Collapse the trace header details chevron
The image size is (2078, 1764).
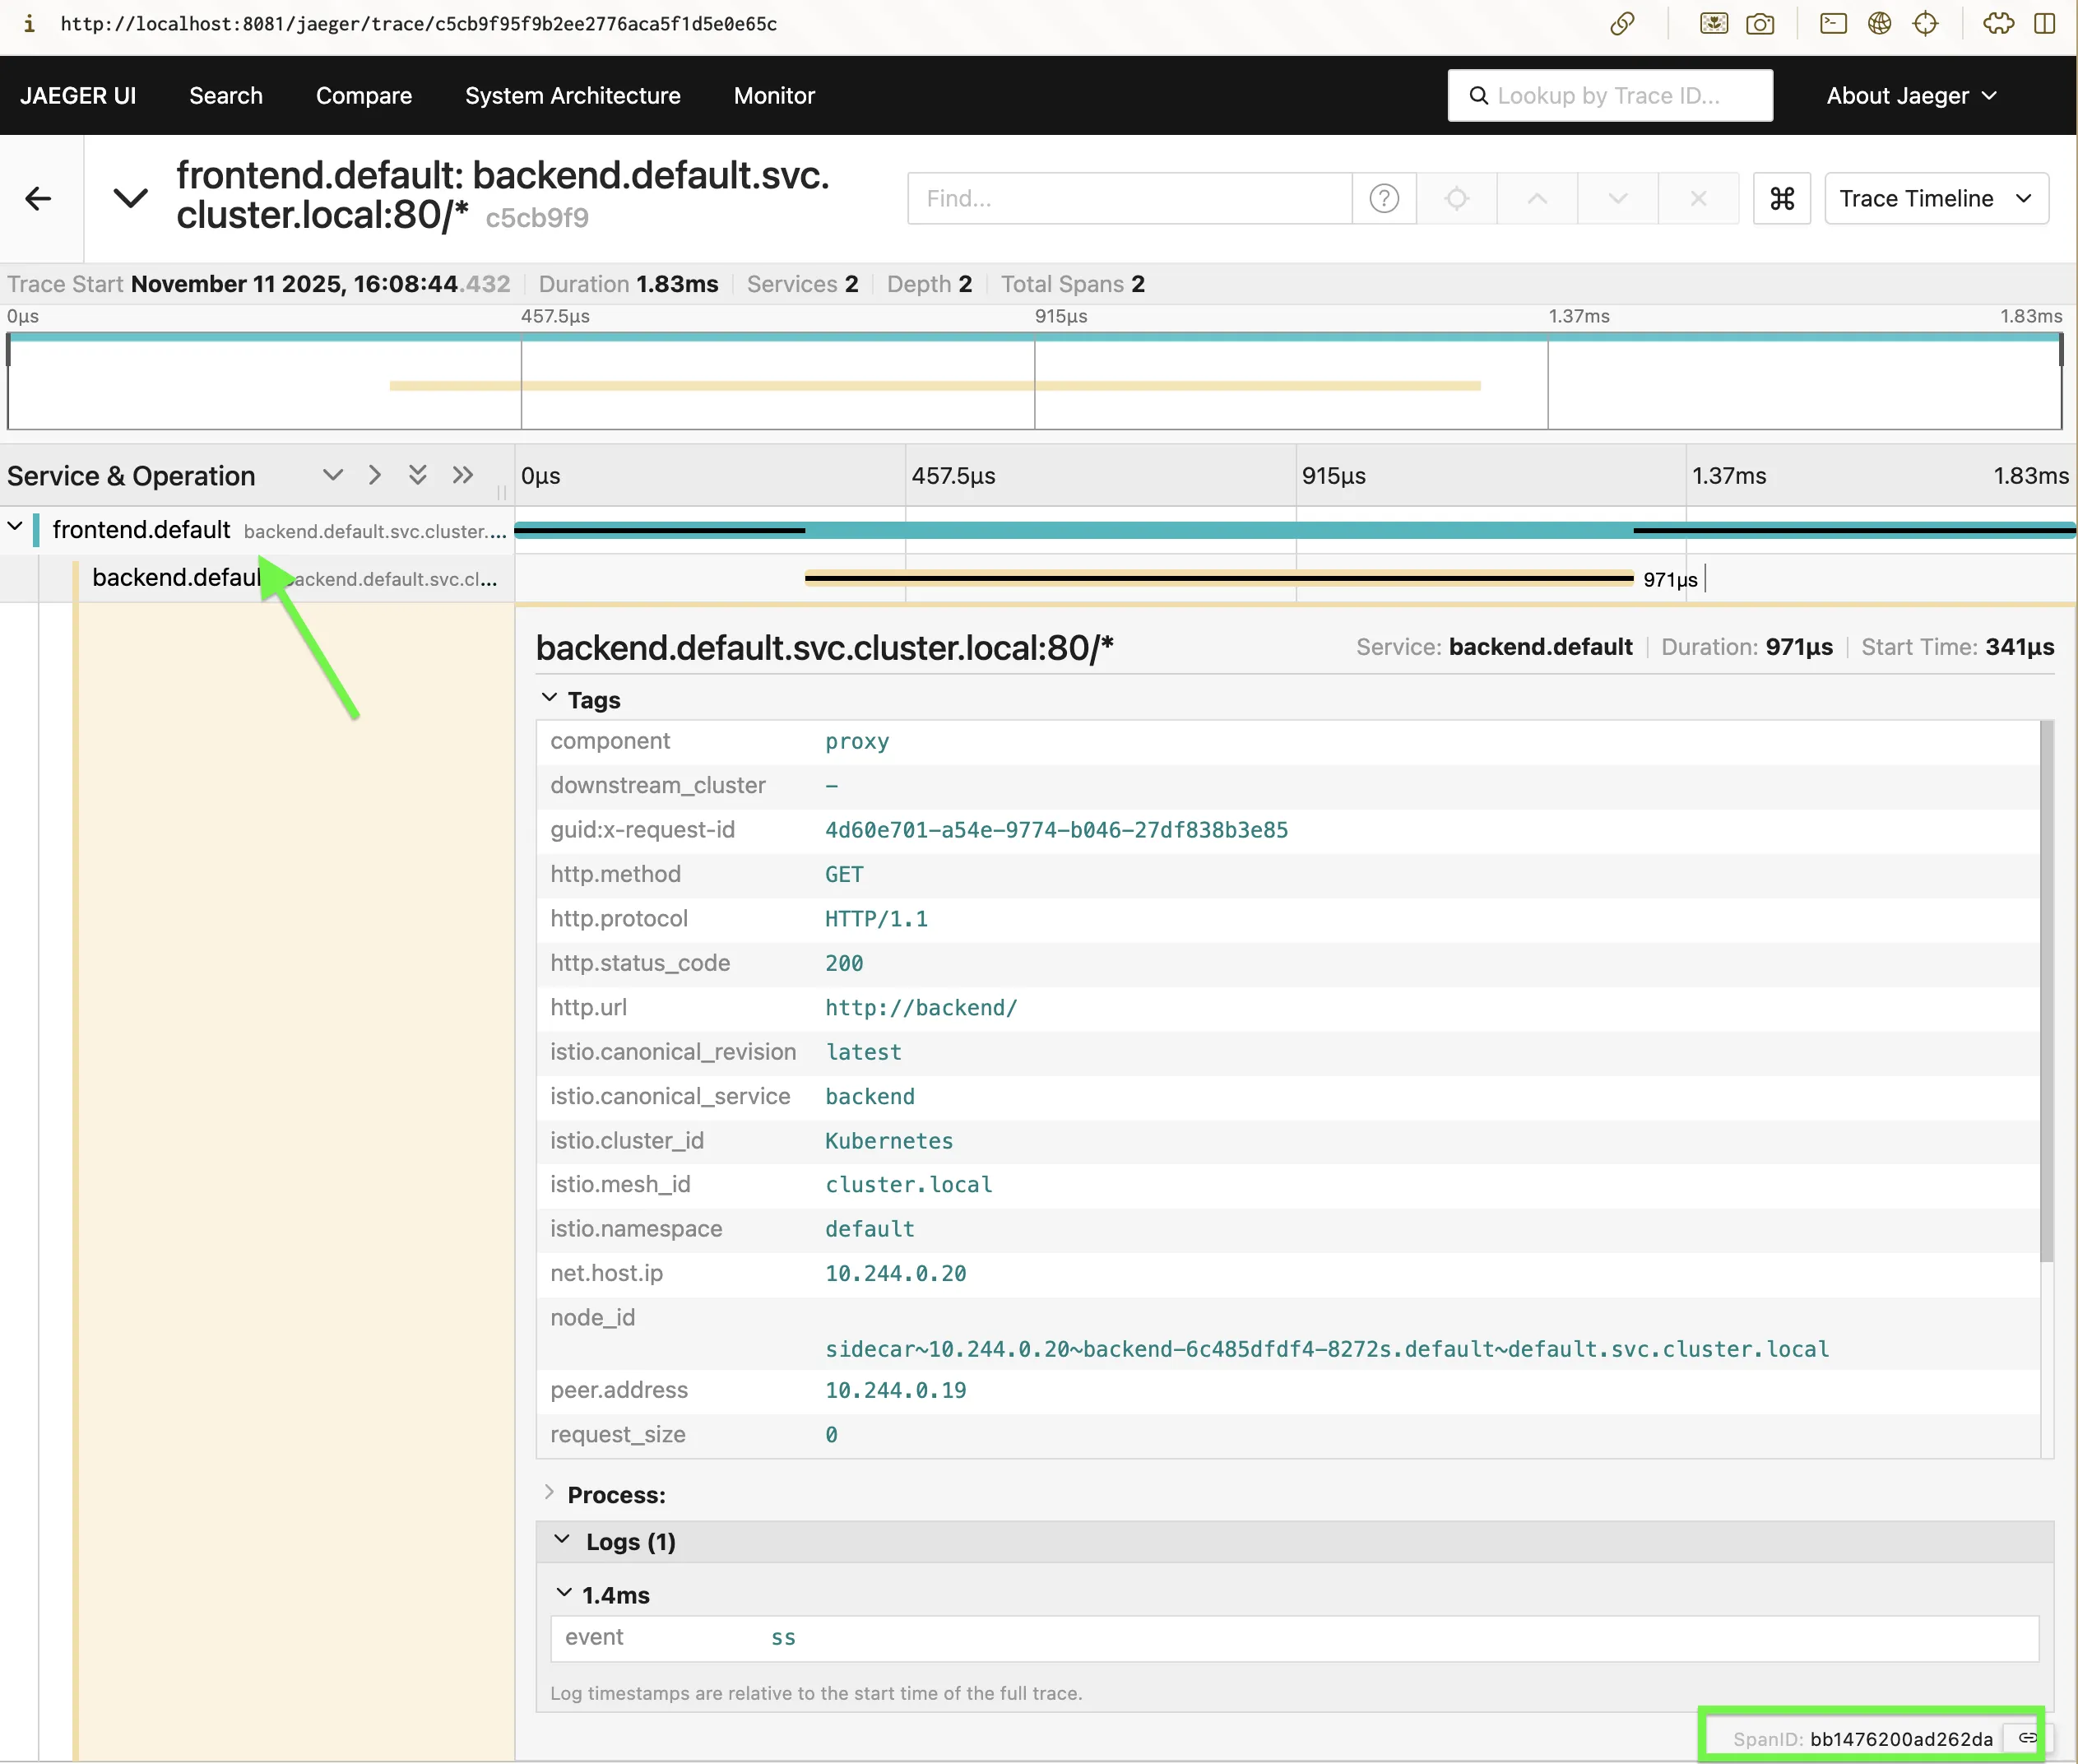click(x=131, y=198)
